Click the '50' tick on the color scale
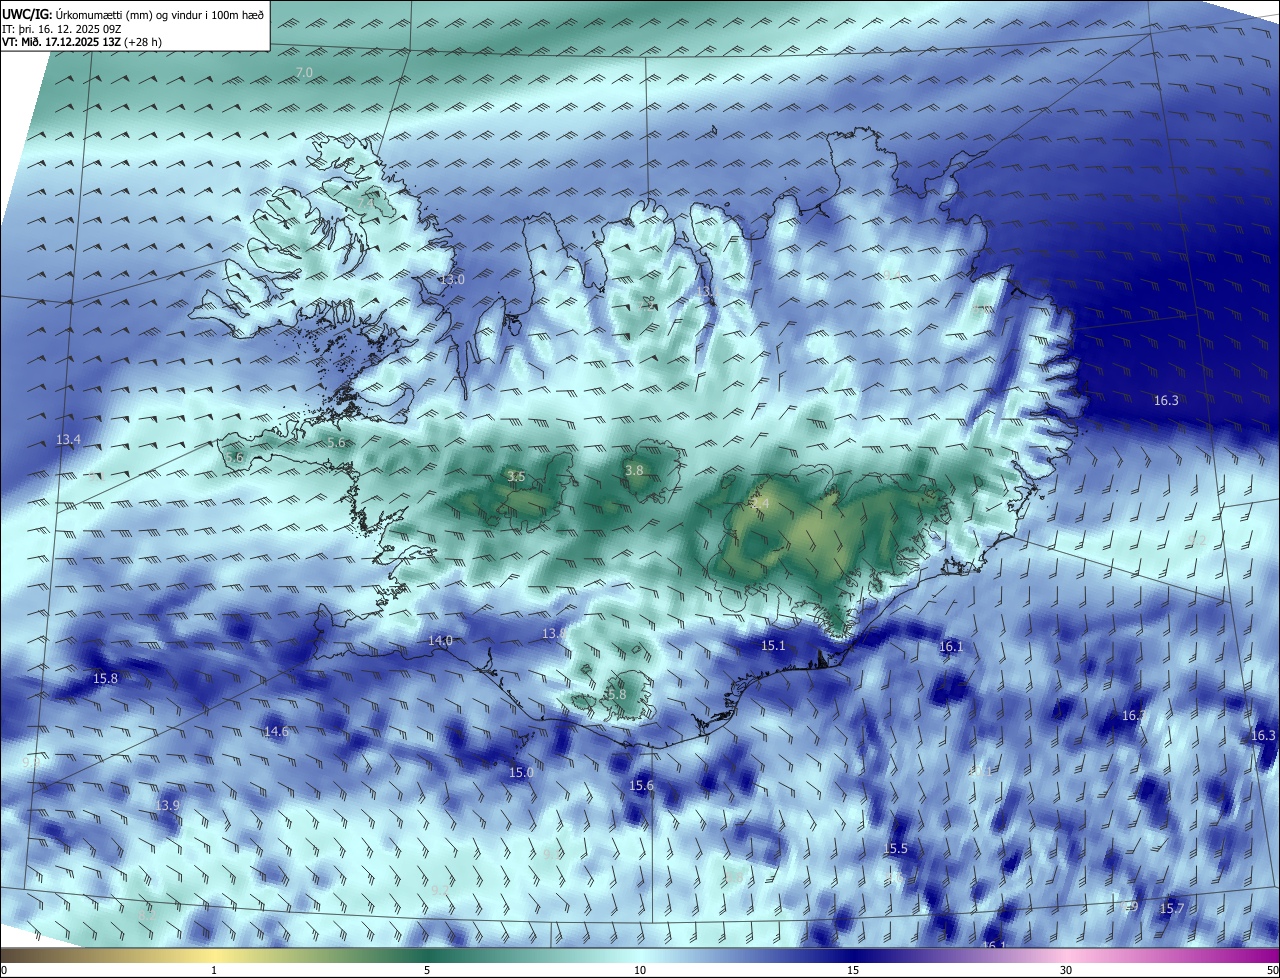Viewport: 1280px width, 978px height. pyautogui.click(x=1271, y=971)
